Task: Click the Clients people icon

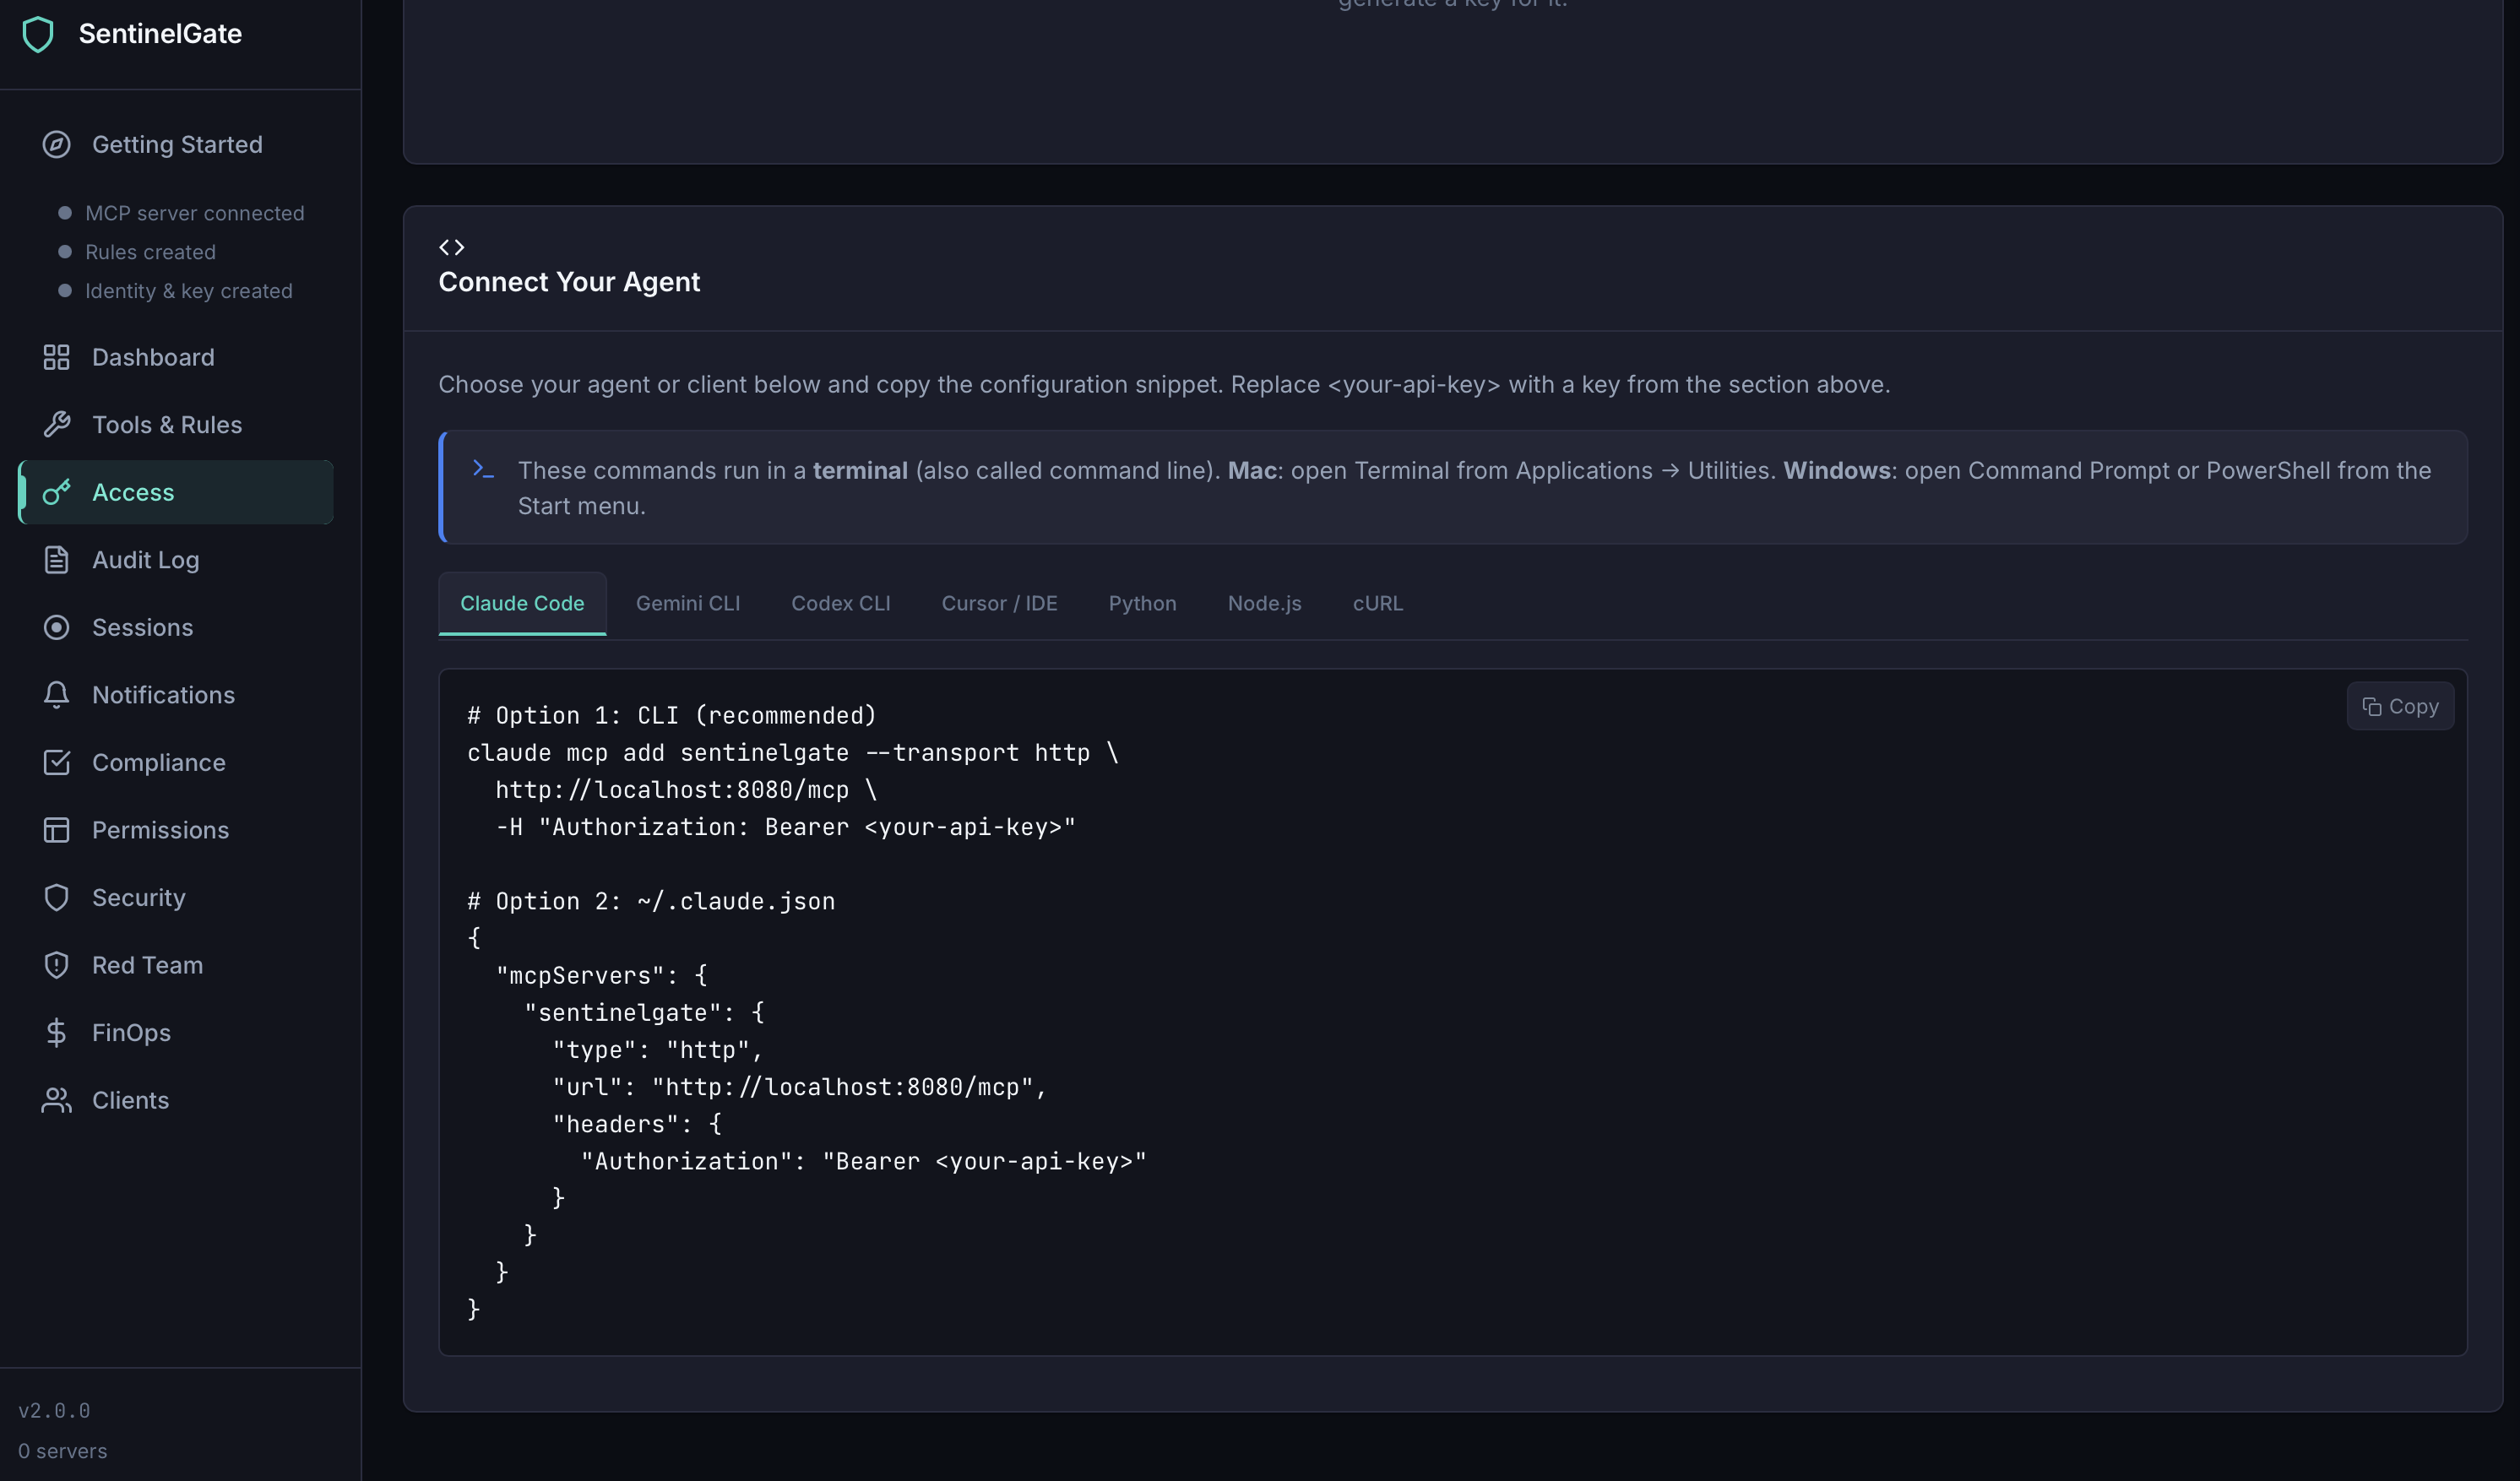Action: coord(56,1100)
